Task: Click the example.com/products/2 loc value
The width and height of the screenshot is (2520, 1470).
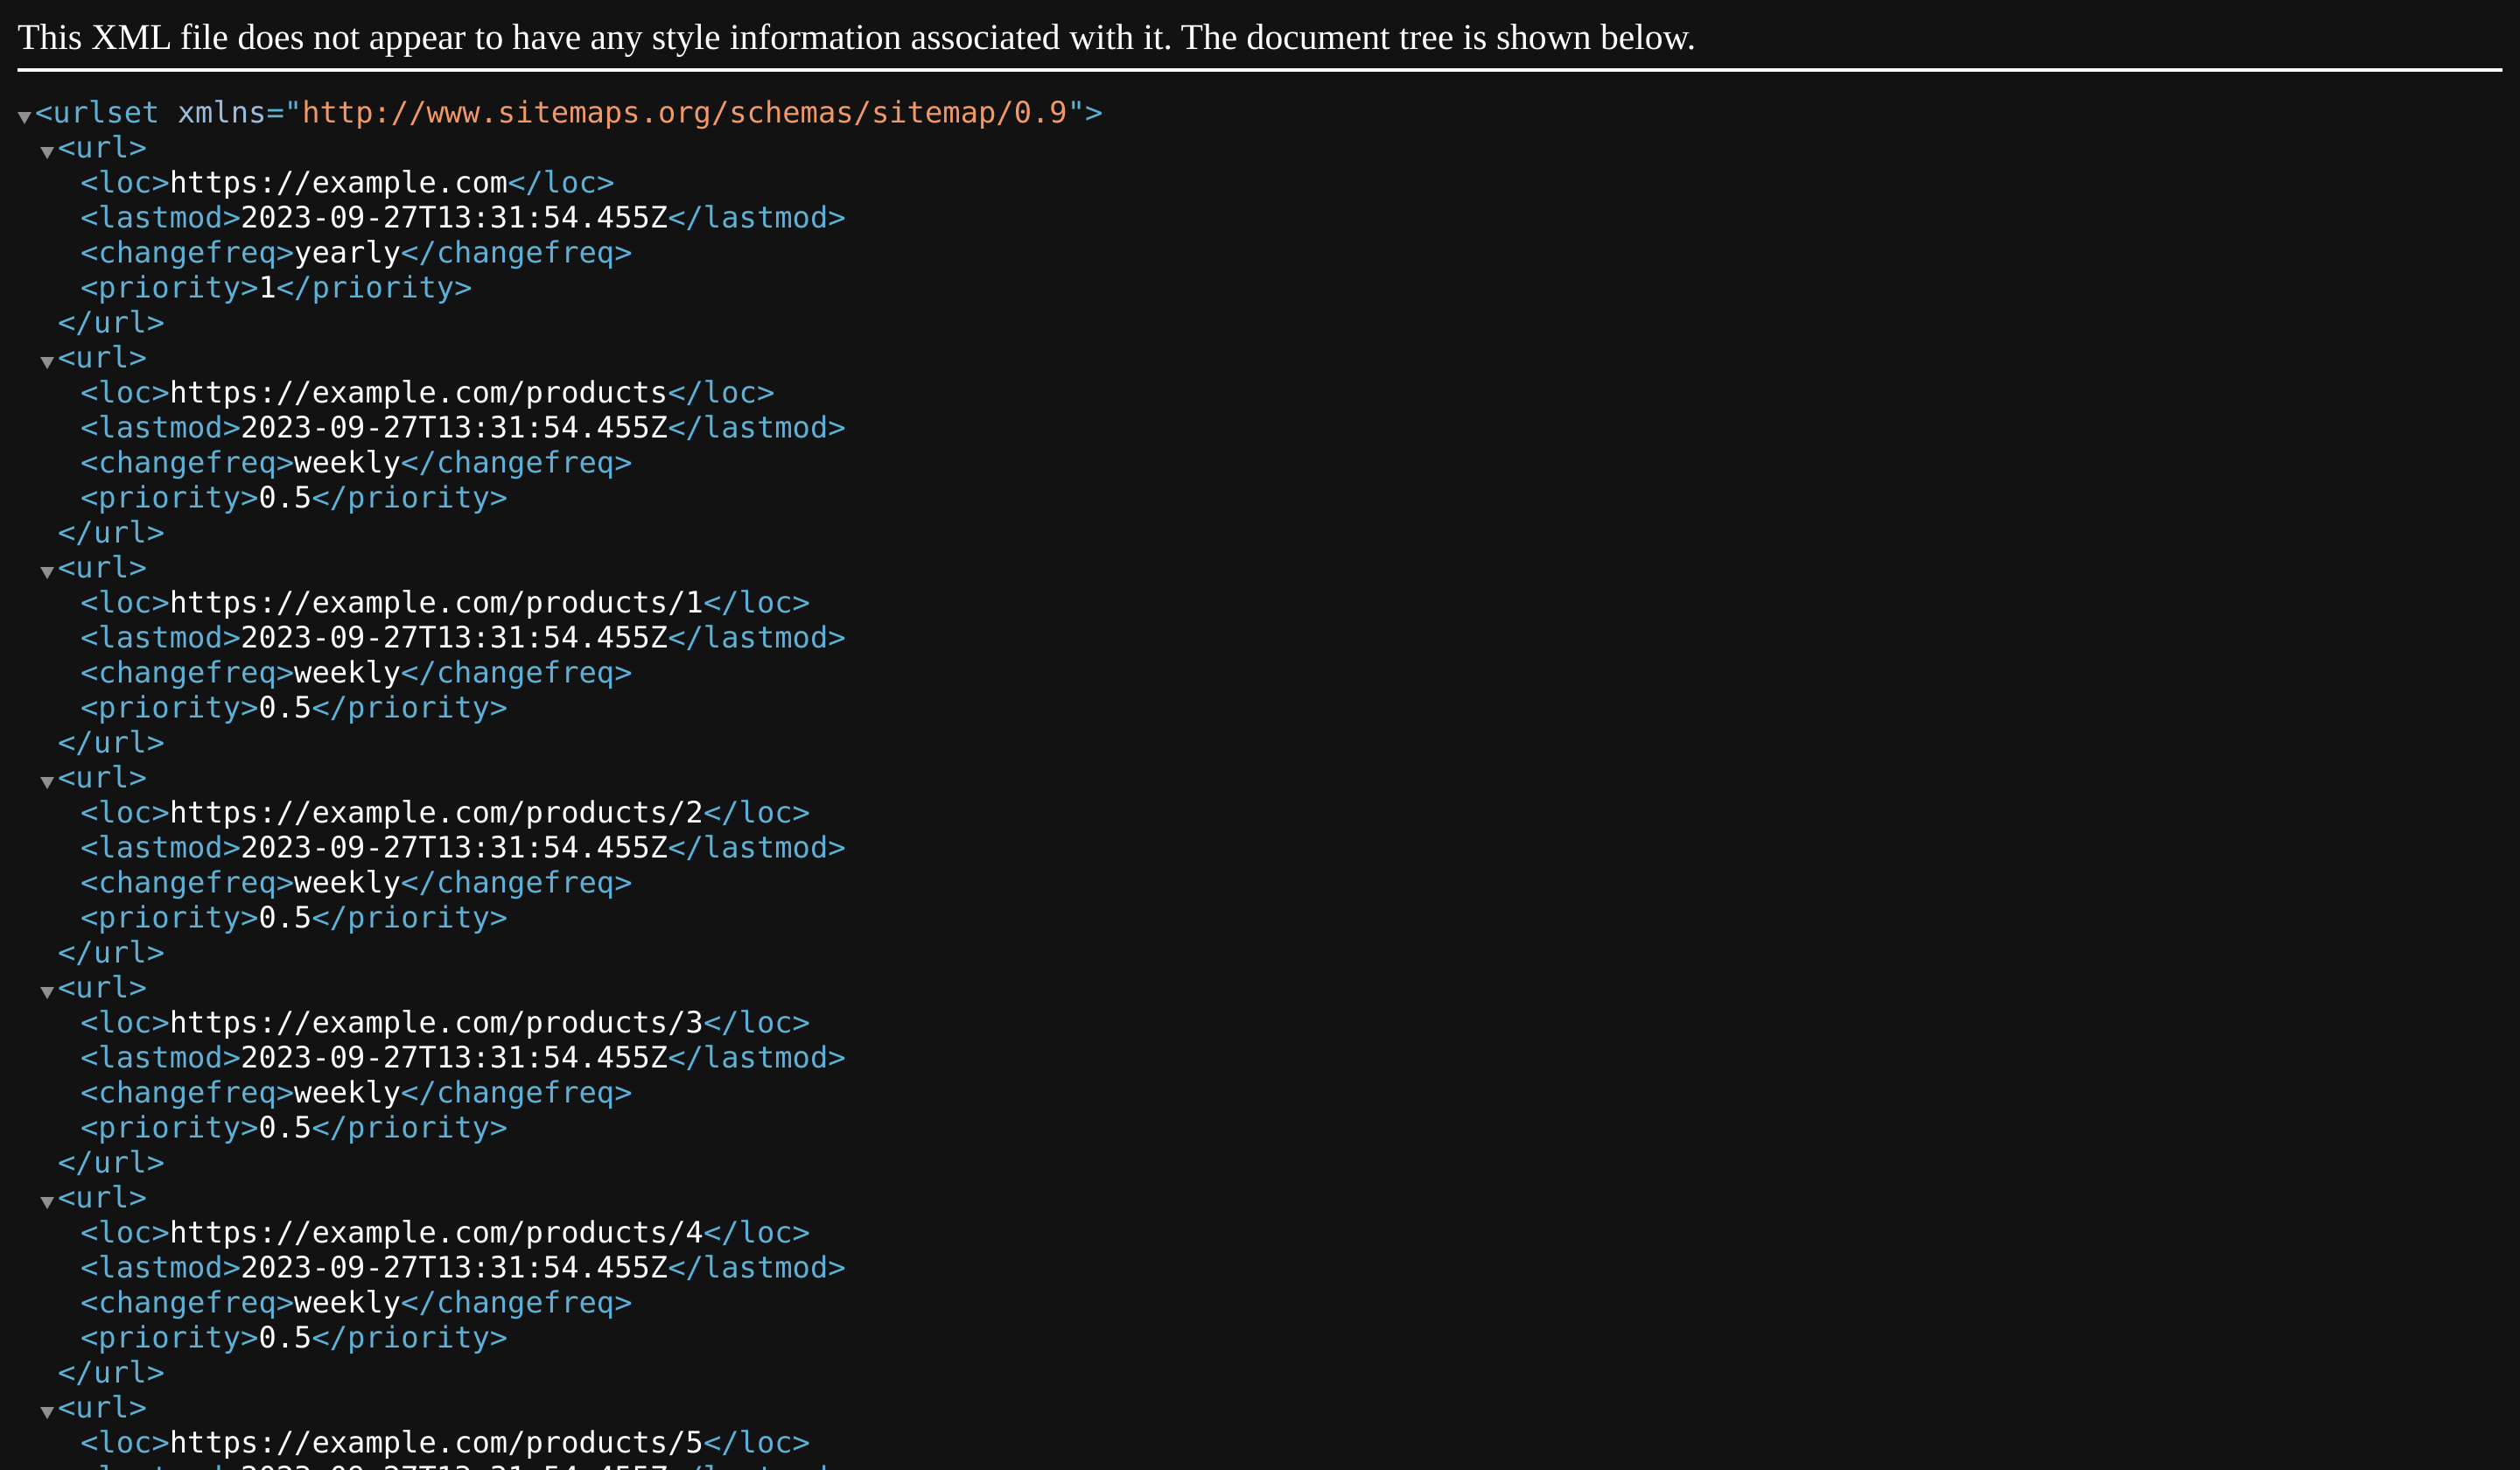Action: pos(436,813)
